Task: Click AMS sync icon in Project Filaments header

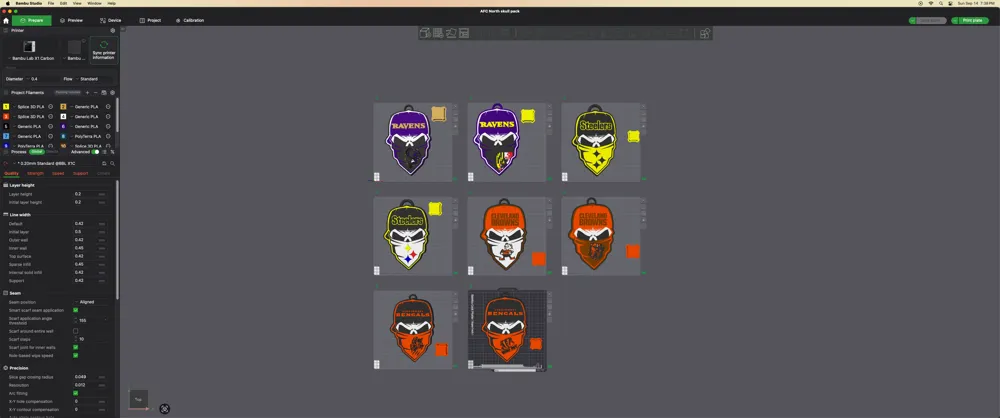Action: tap(104, 93)
